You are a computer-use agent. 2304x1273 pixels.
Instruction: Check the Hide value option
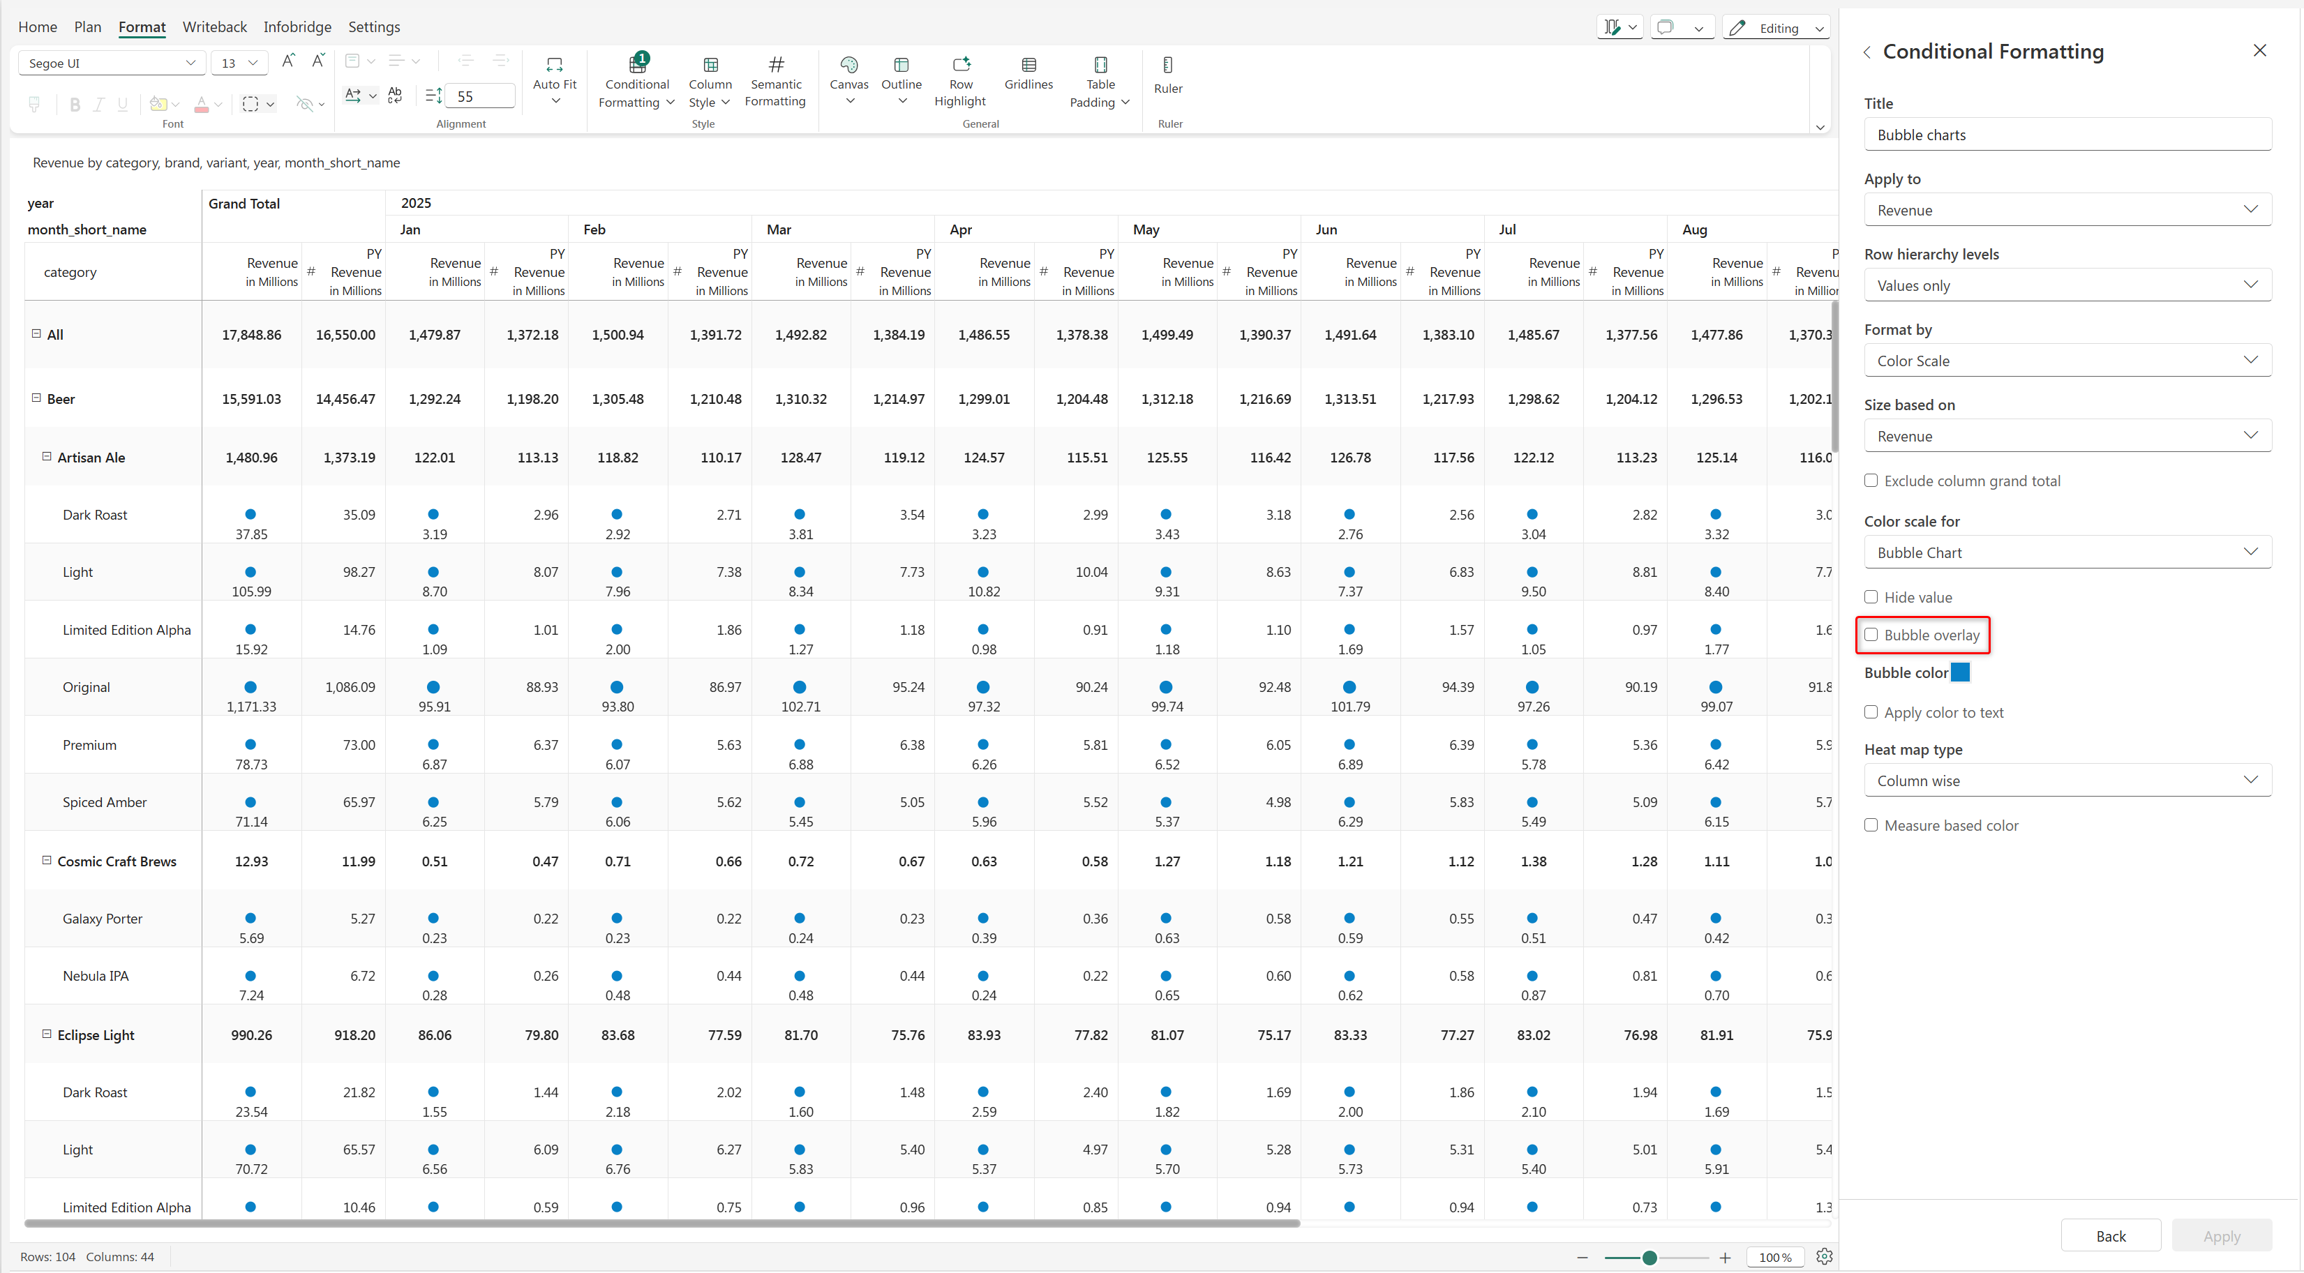coord(1871,597)
